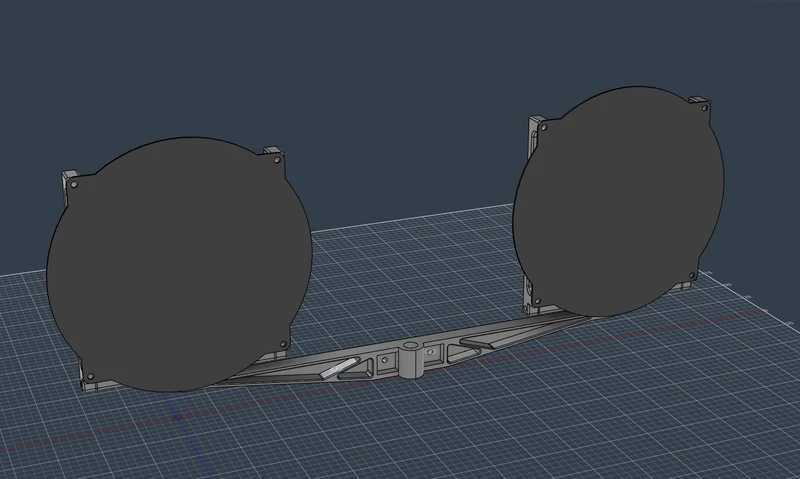Click the central cylindrical hub on the beam
Screen dimensions: 800x479
click(409, 360)
